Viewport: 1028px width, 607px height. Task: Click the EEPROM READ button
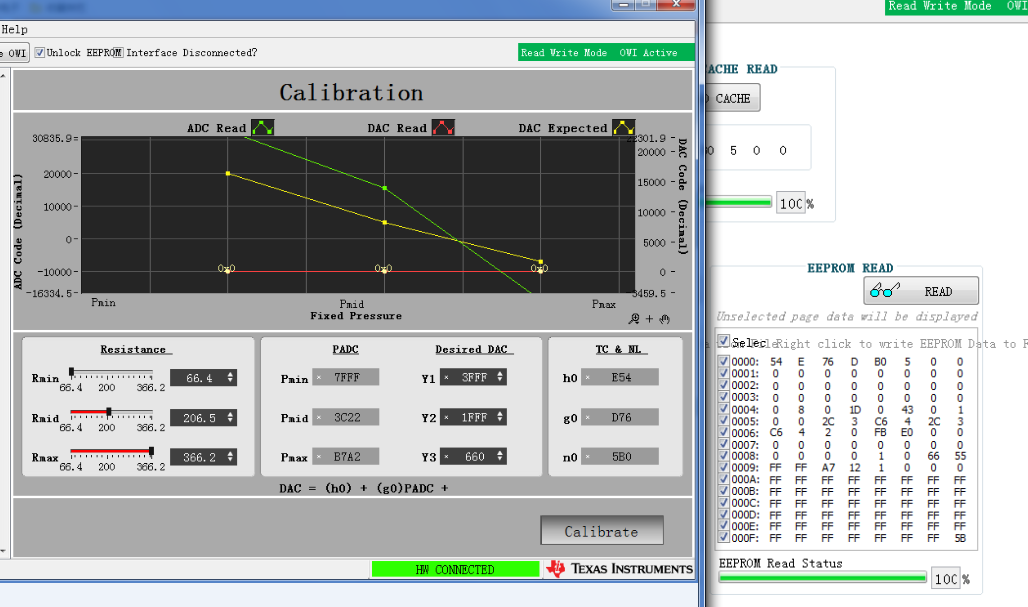click(921, 290)
